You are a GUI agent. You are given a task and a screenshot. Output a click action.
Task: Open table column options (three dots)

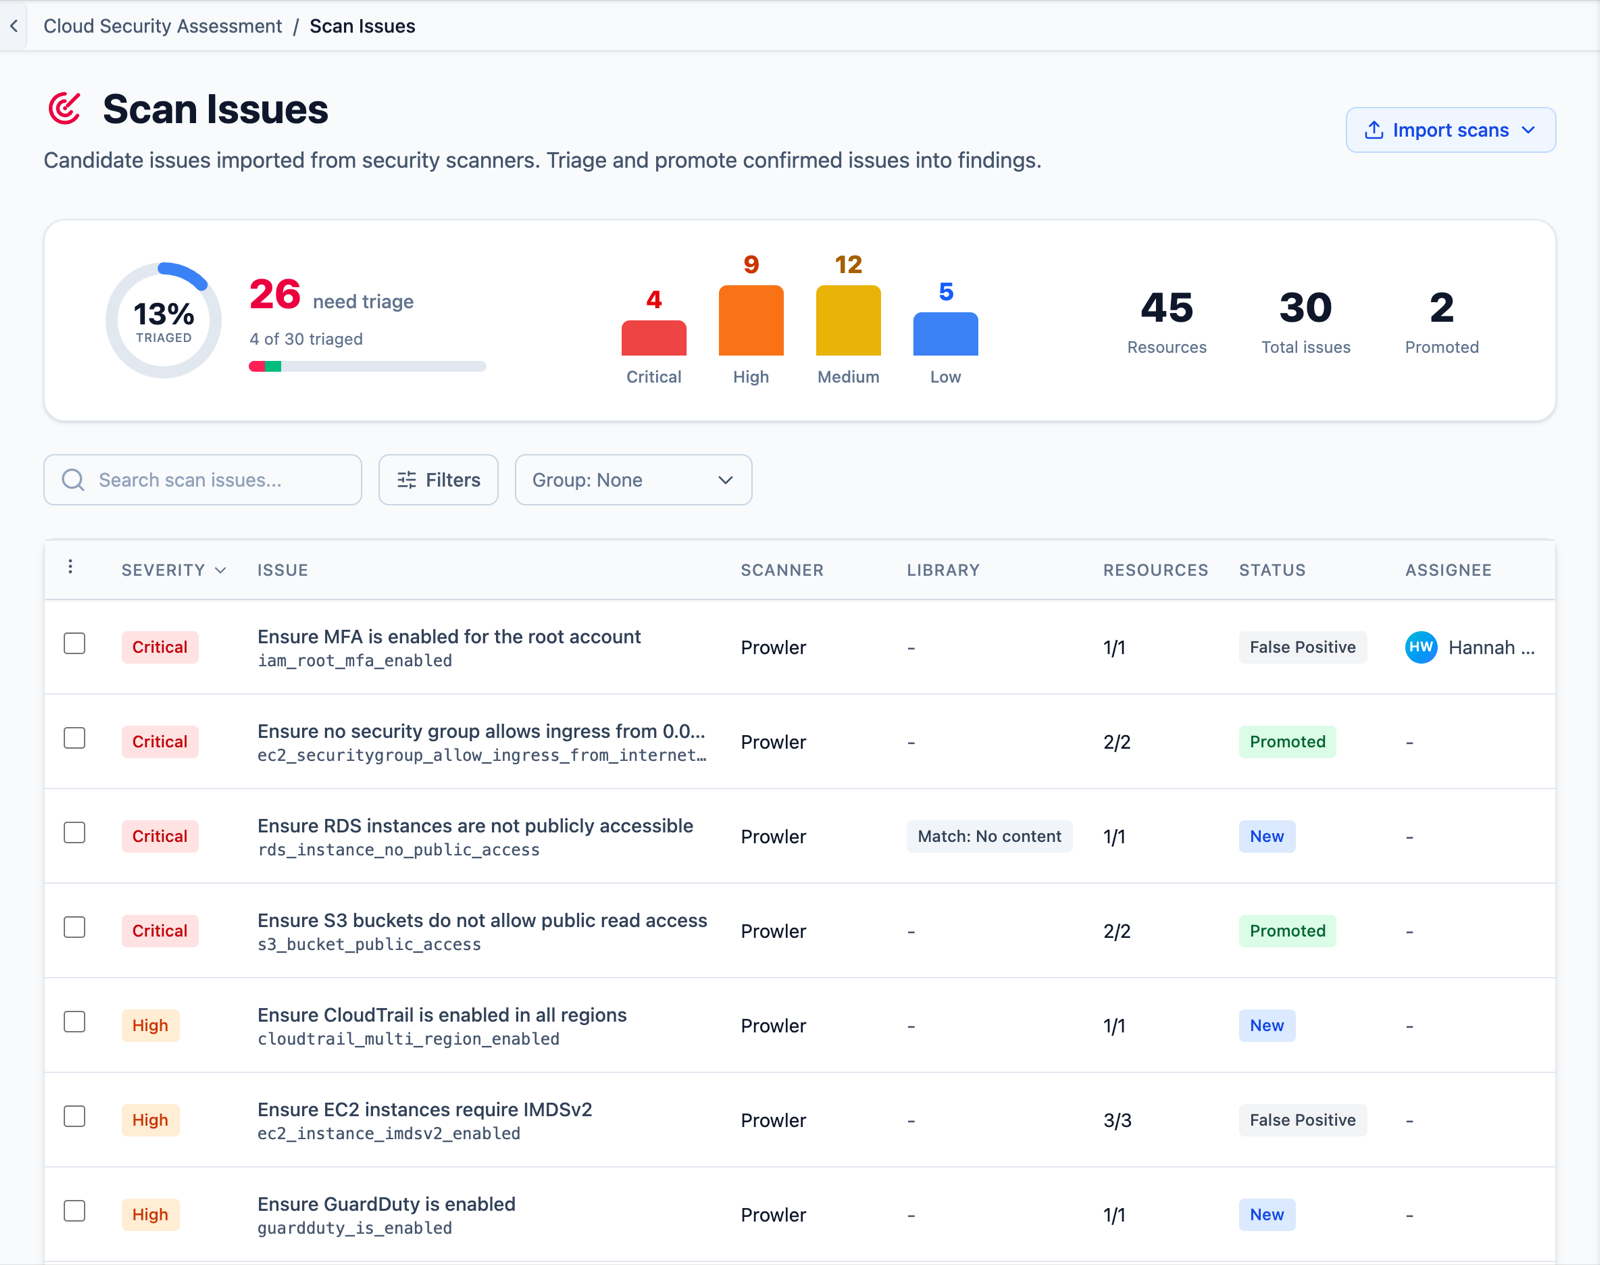click(70, 568)
